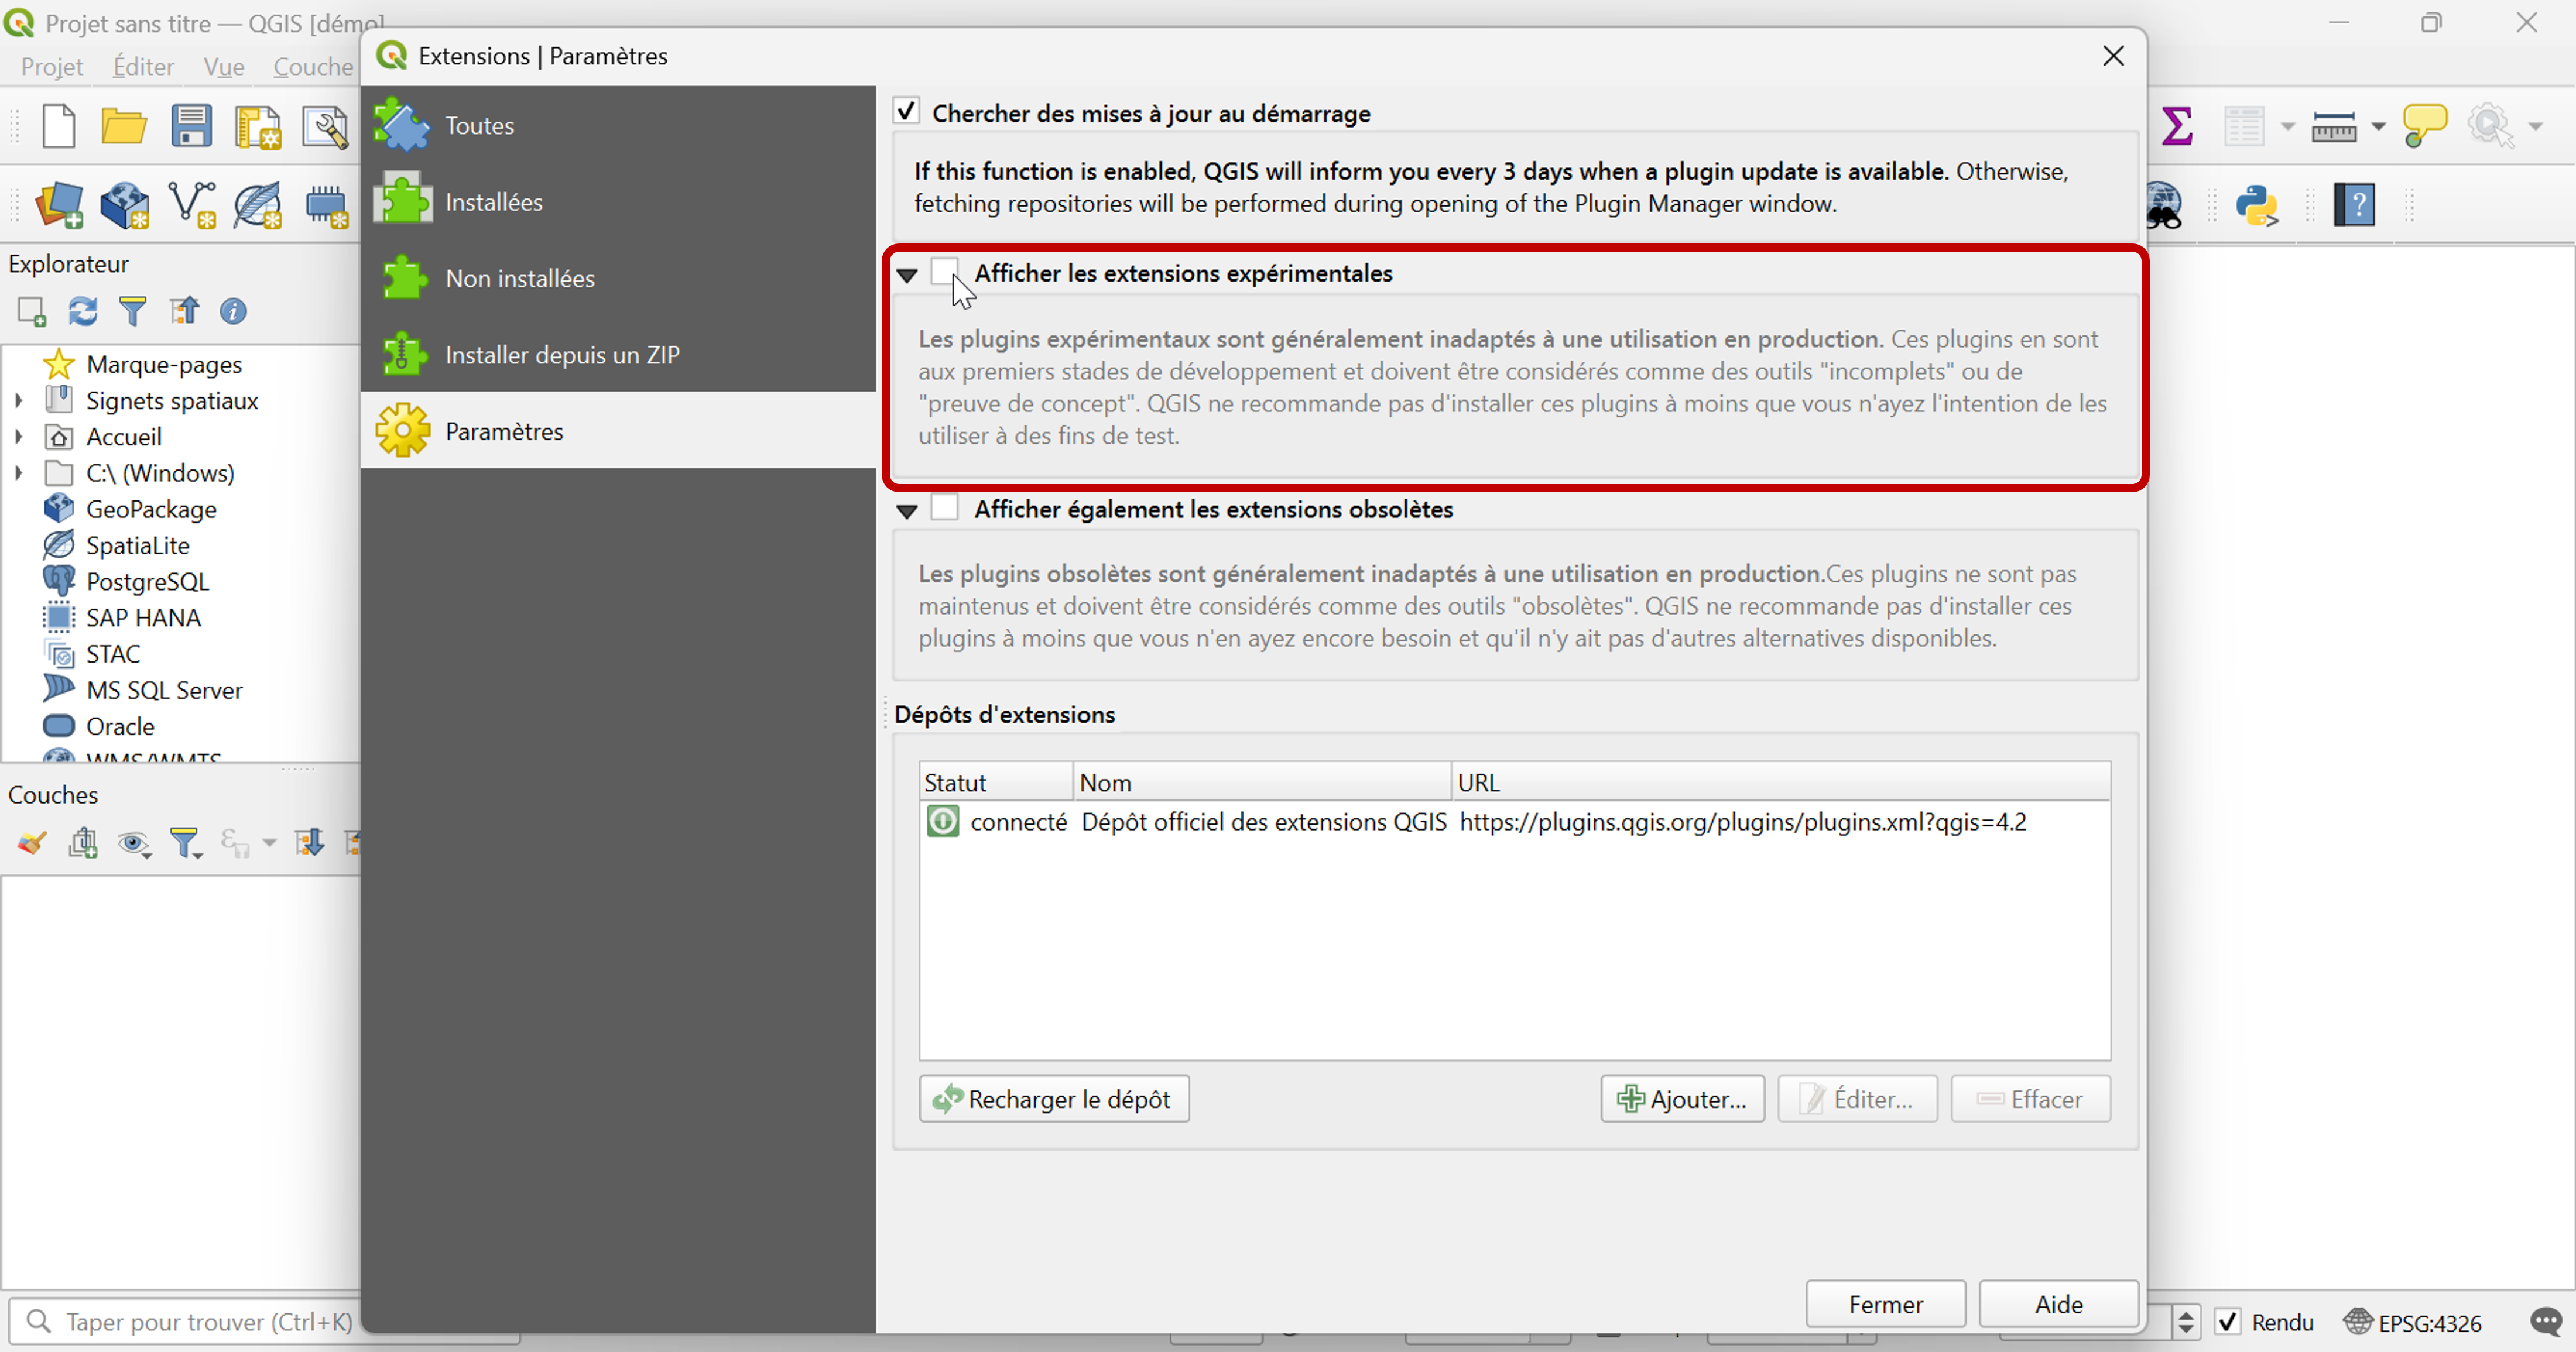Click the New temporary scratch layer icon

(x=326, y=205)
